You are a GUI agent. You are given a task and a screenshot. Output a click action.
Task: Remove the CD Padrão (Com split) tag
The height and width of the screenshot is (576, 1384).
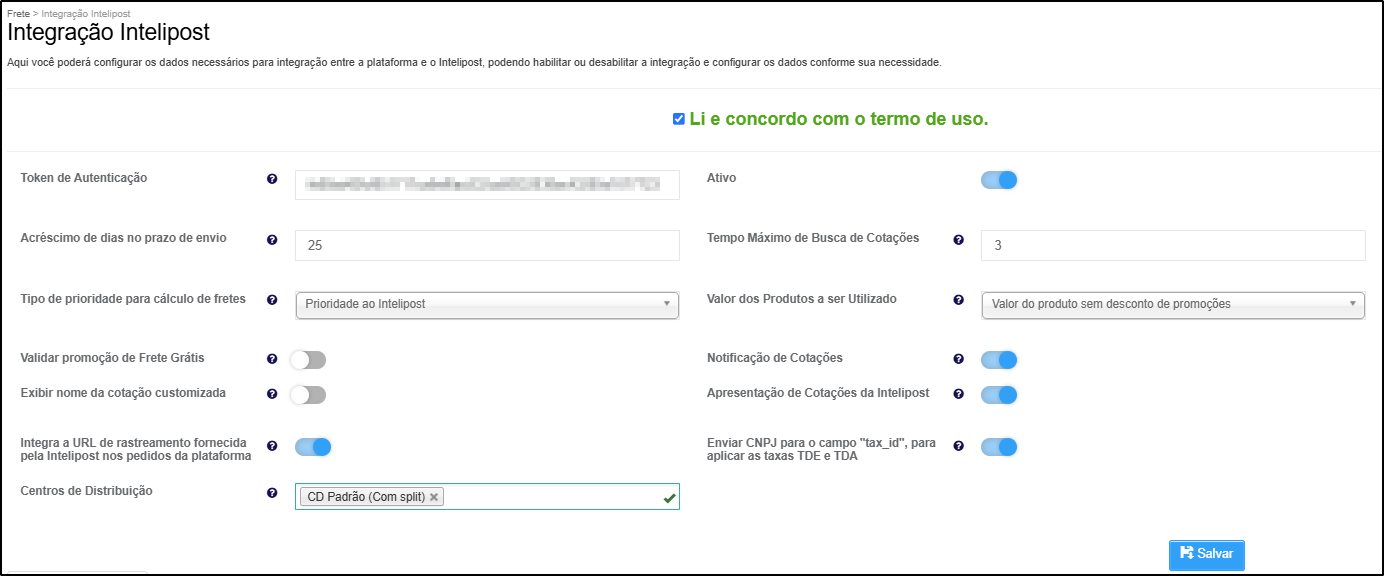coord(434,497)
